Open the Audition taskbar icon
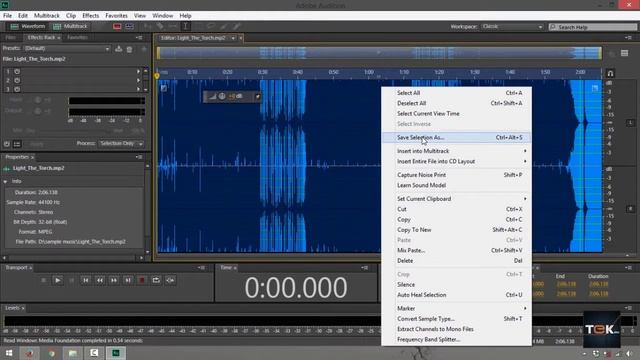This screenshot has height=360, width=640. pos(116,353)
